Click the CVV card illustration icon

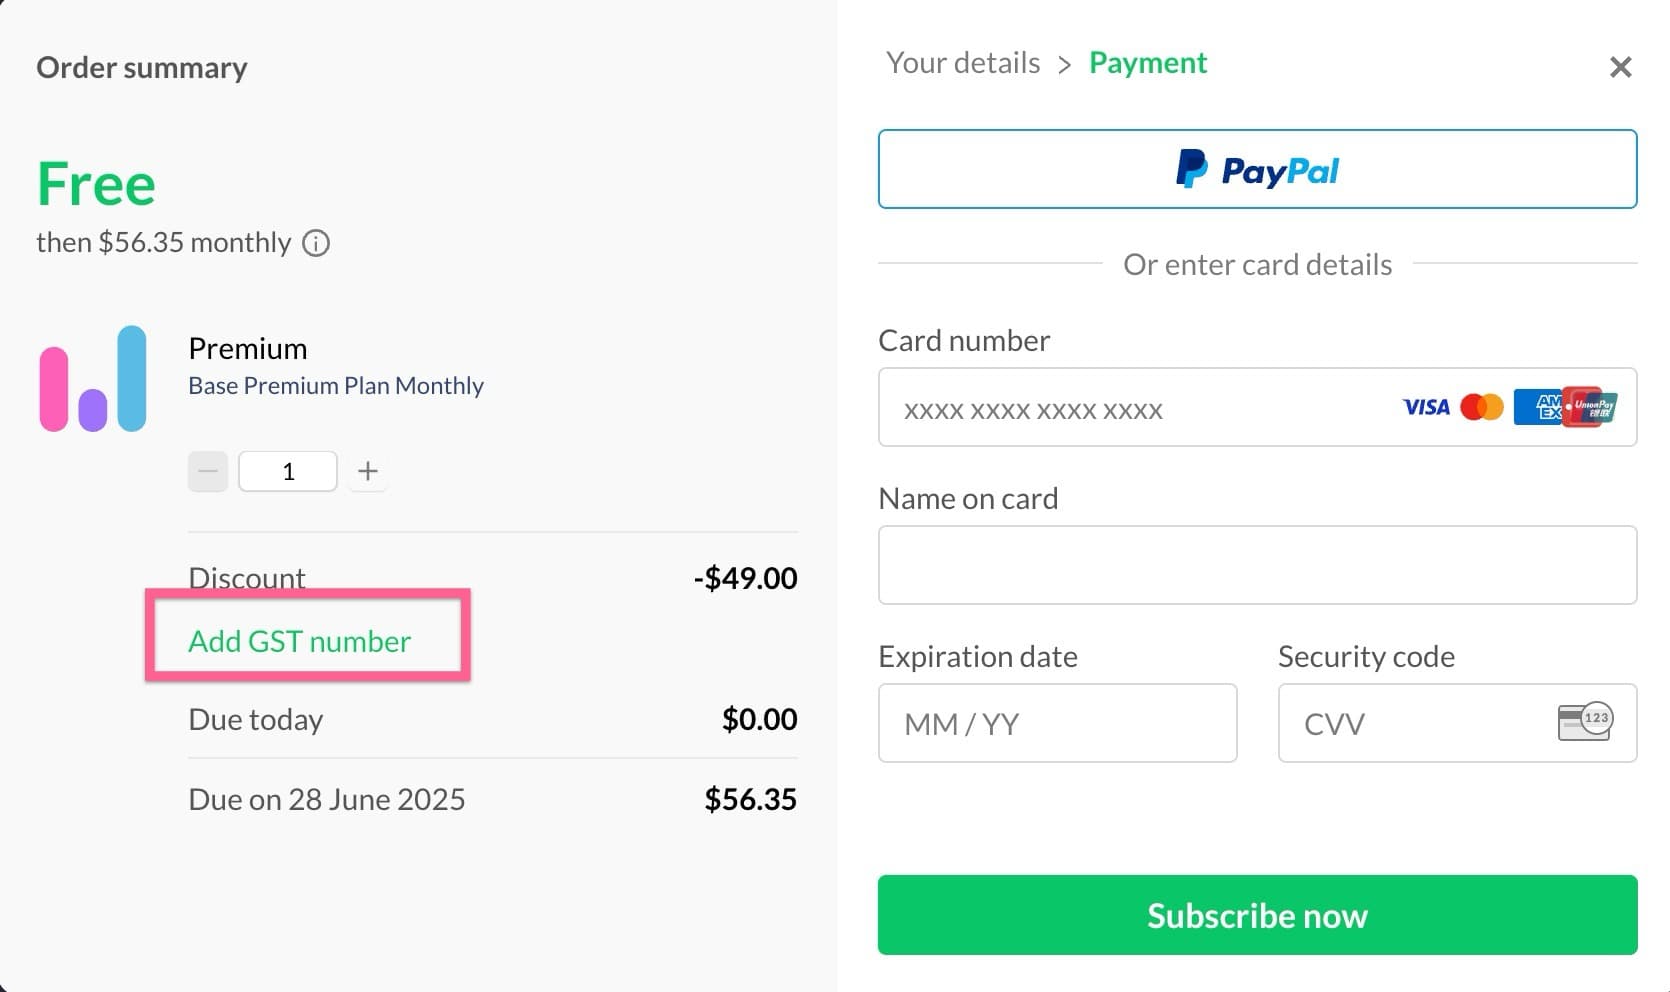[1583, 722]
